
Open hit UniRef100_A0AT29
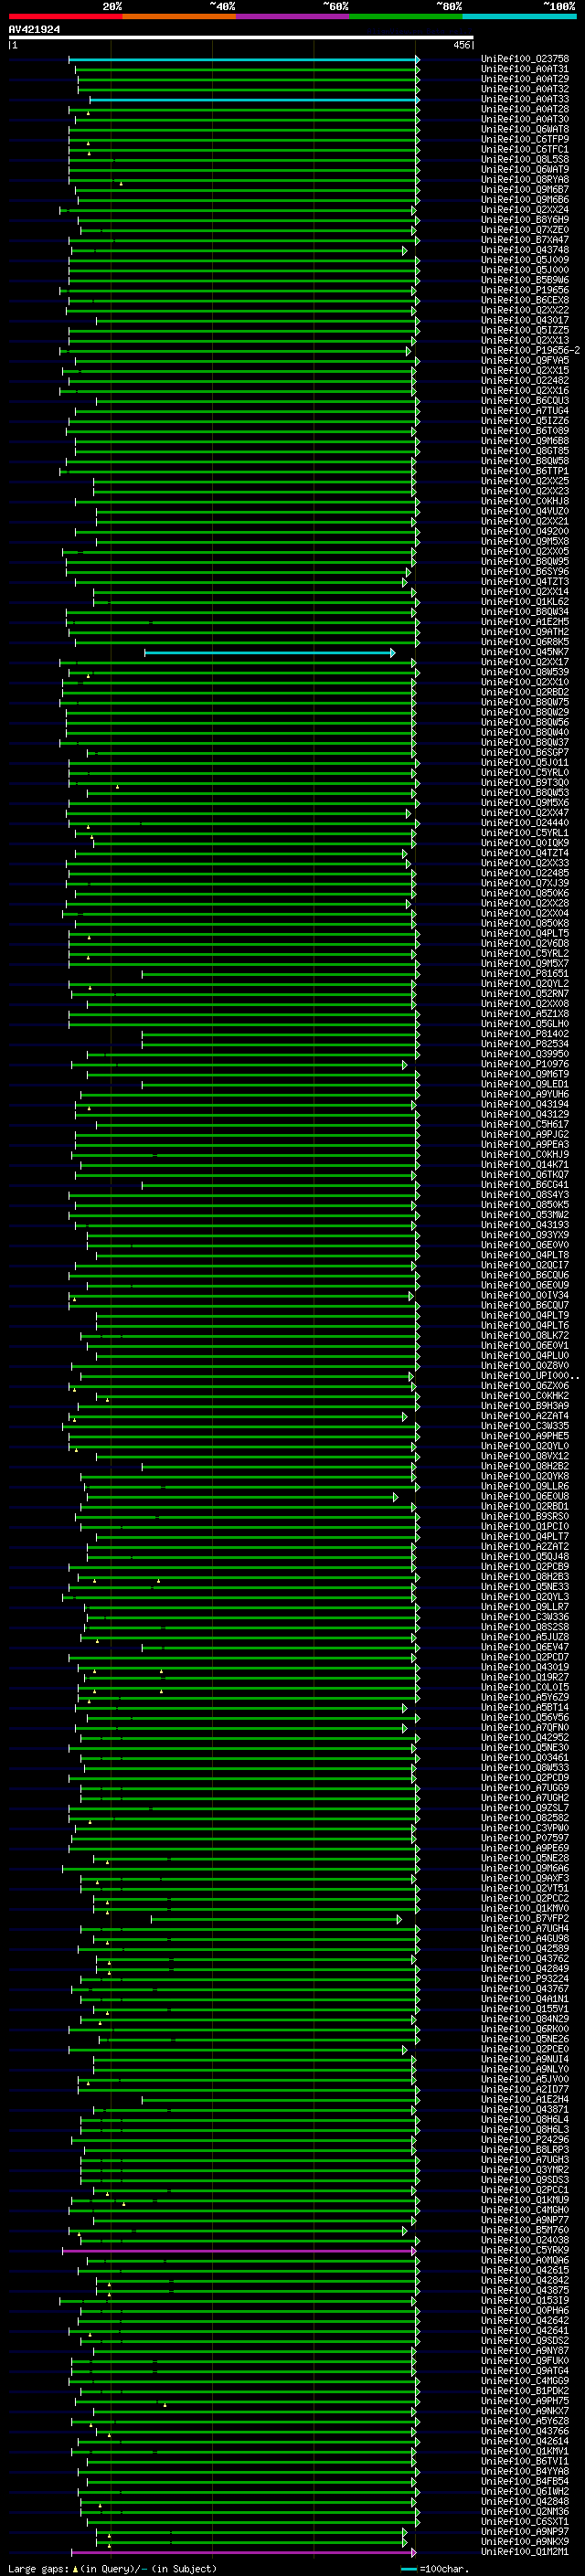525,79
